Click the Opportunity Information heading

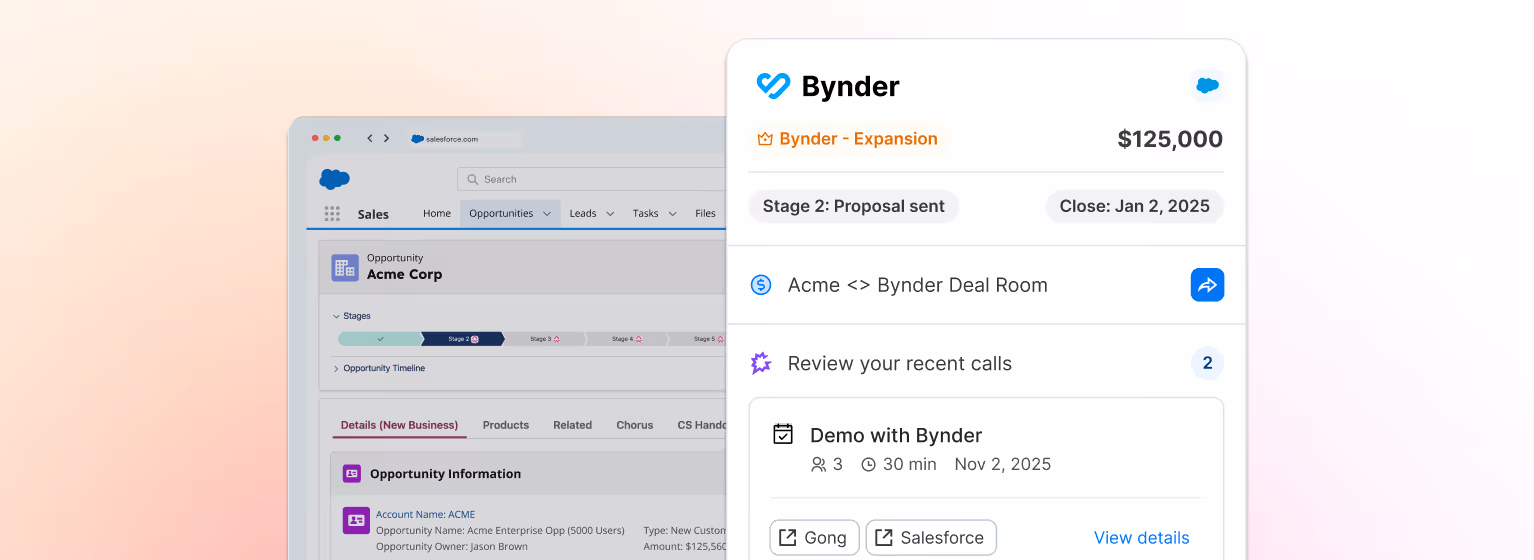446,474
